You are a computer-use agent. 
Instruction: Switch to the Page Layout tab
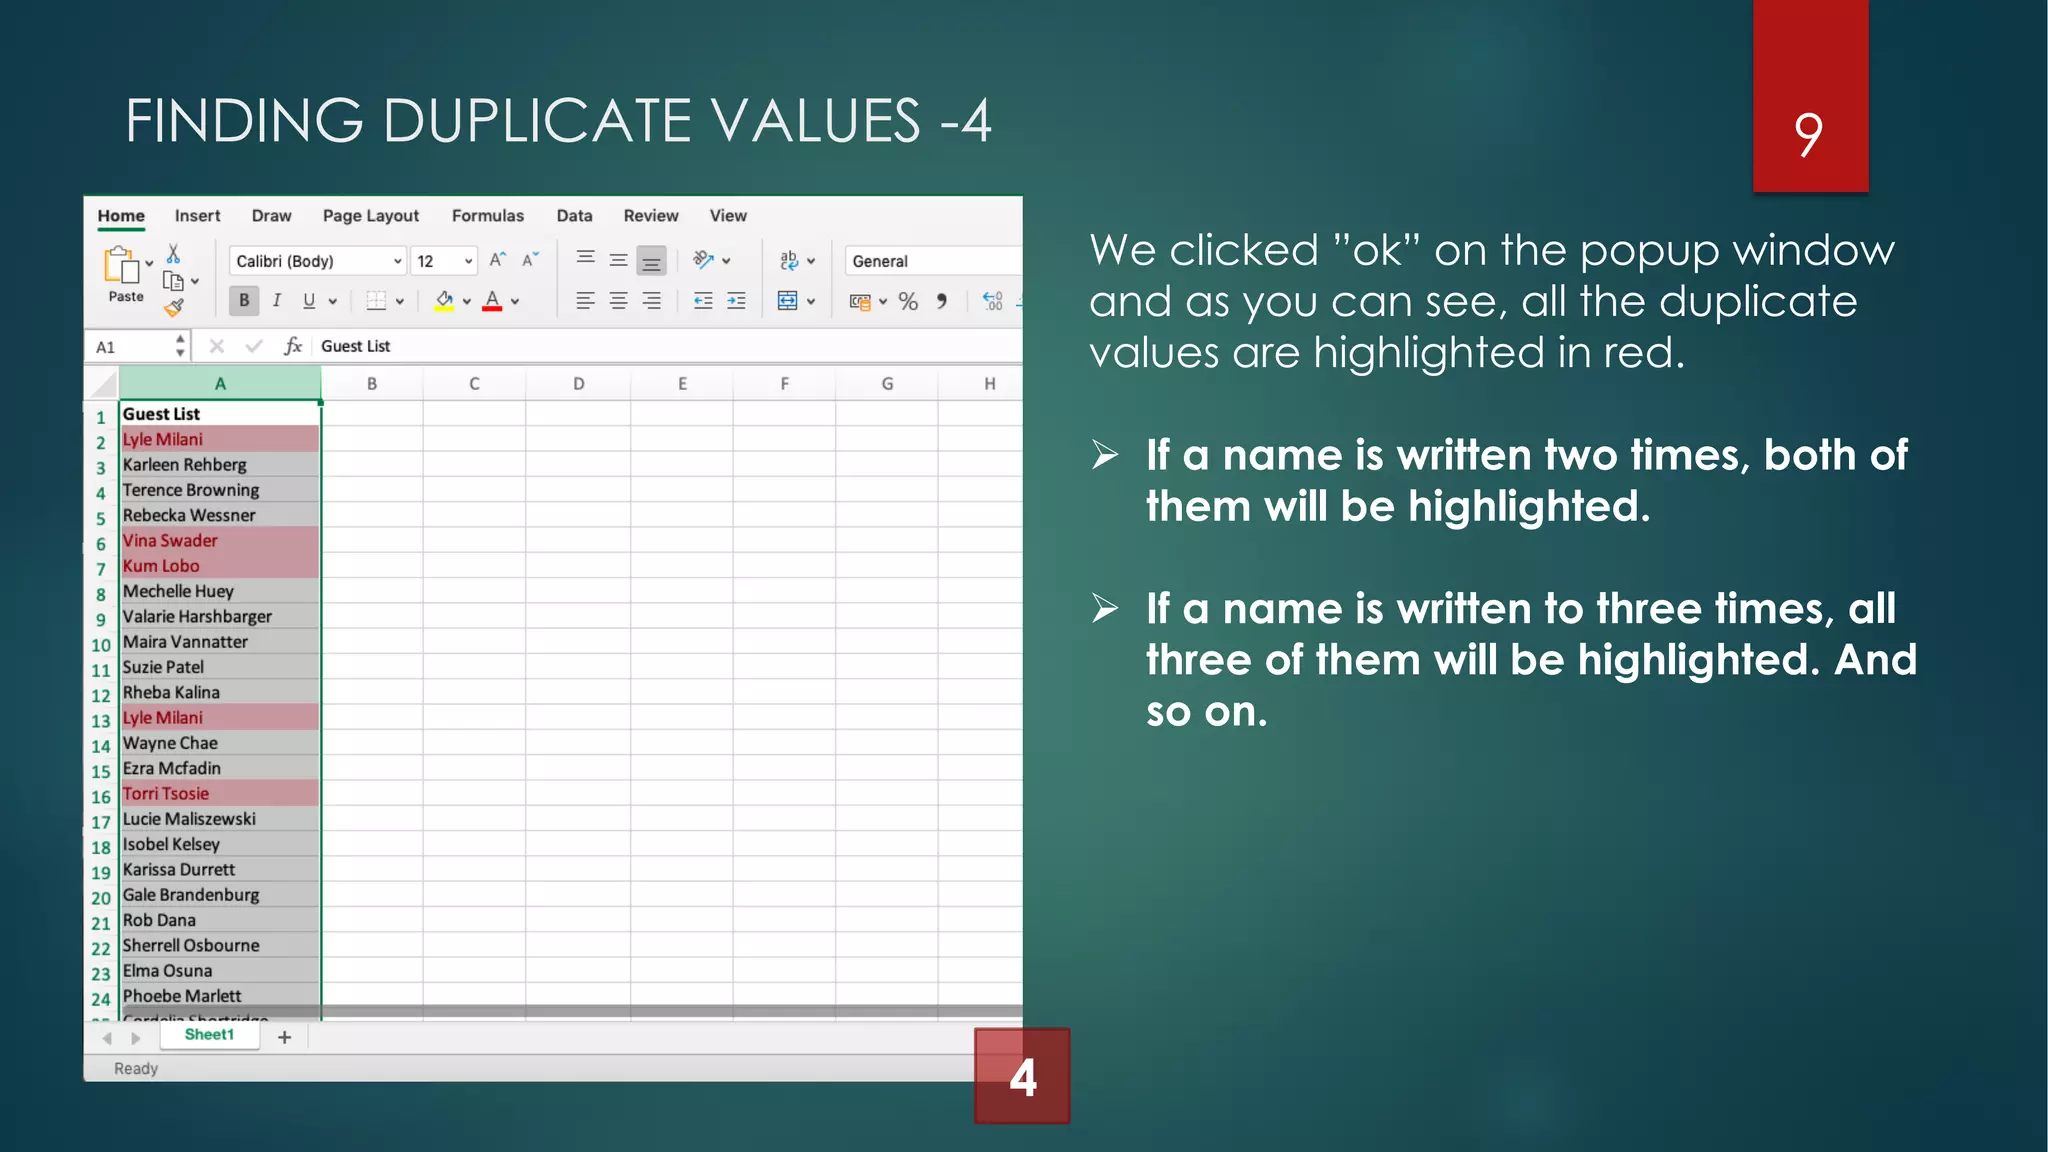(371, 216)
